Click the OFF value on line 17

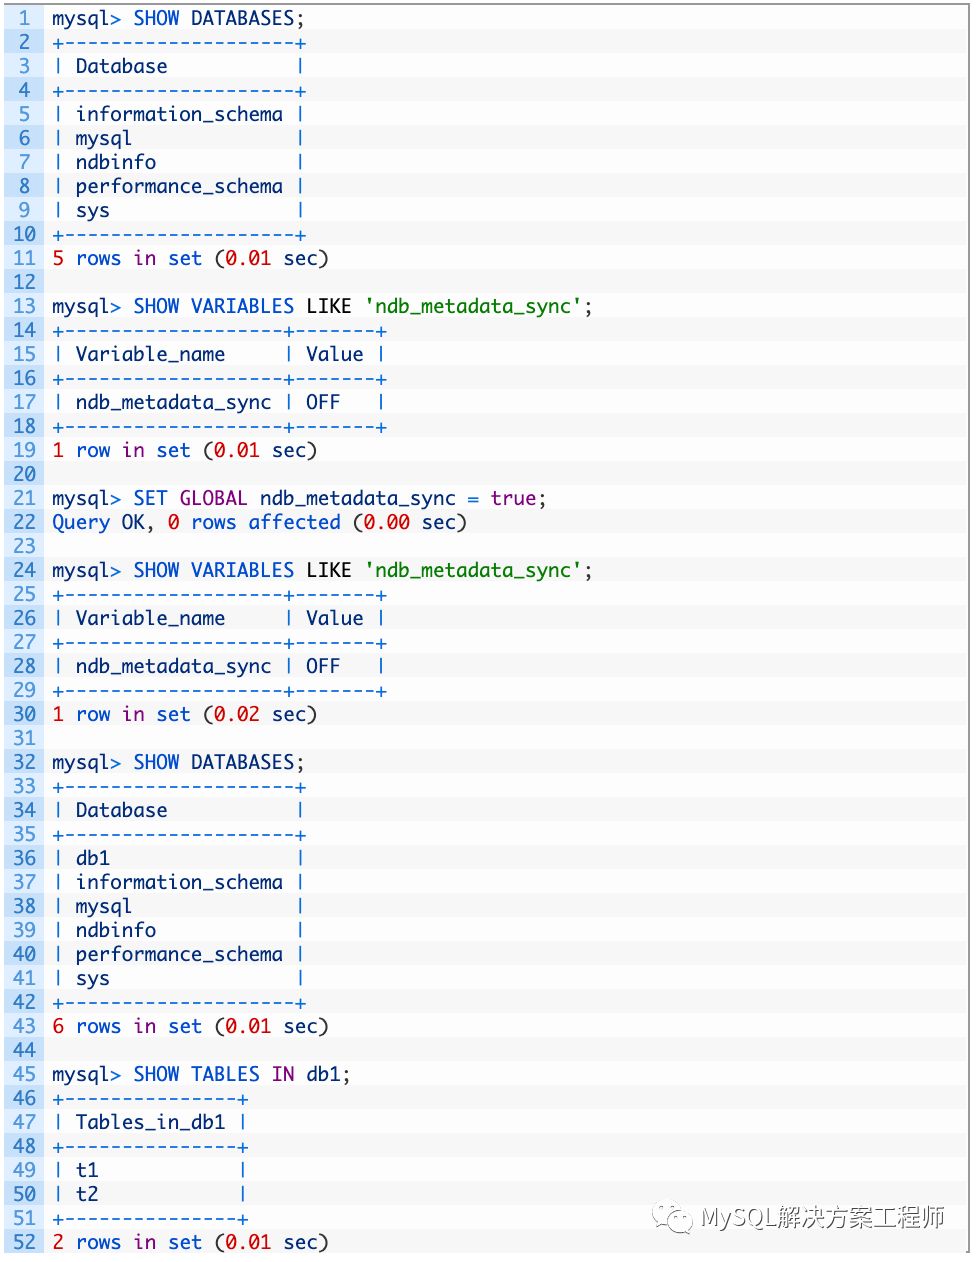(322, 402)
